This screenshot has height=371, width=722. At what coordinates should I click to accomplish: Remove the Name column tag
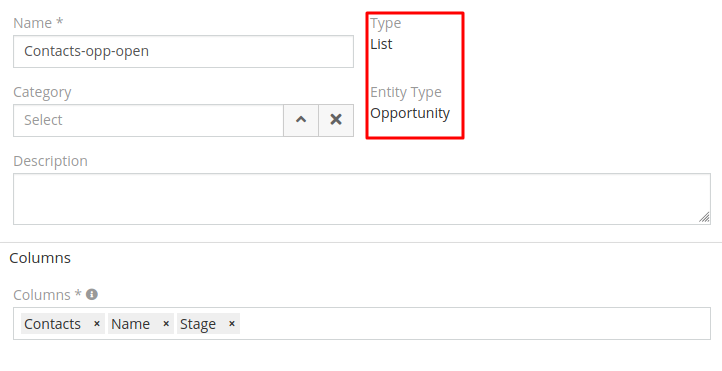coord(166,324)
